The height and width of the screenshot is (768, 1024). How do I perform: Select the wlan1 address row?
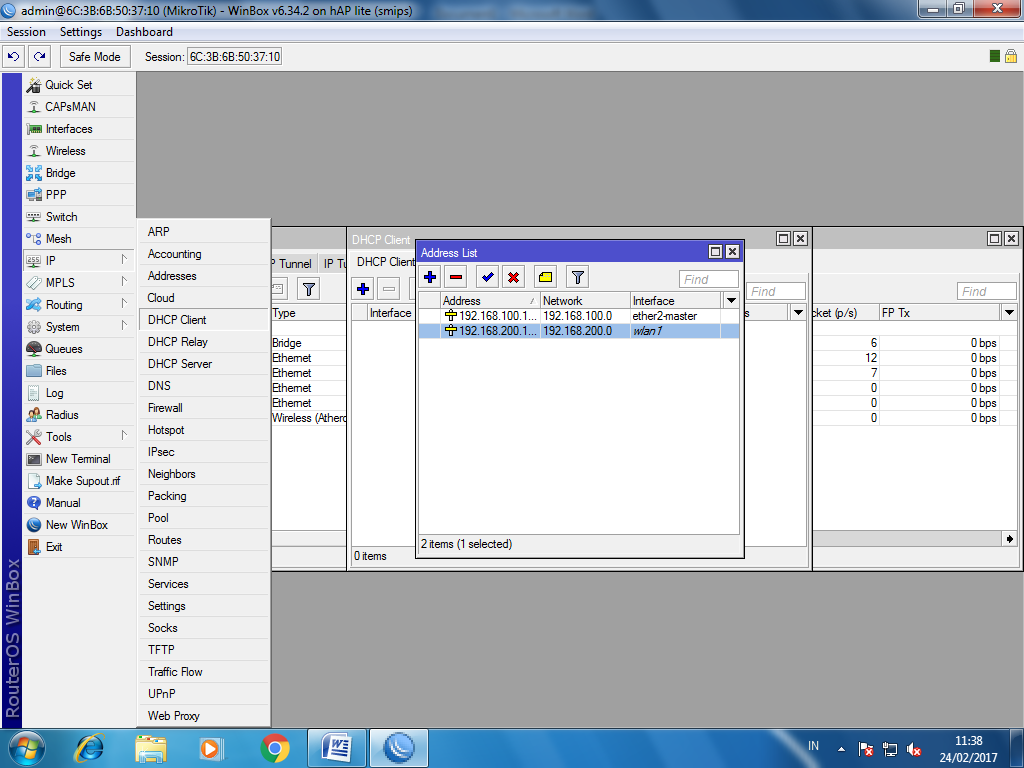(x=579, y=331)
